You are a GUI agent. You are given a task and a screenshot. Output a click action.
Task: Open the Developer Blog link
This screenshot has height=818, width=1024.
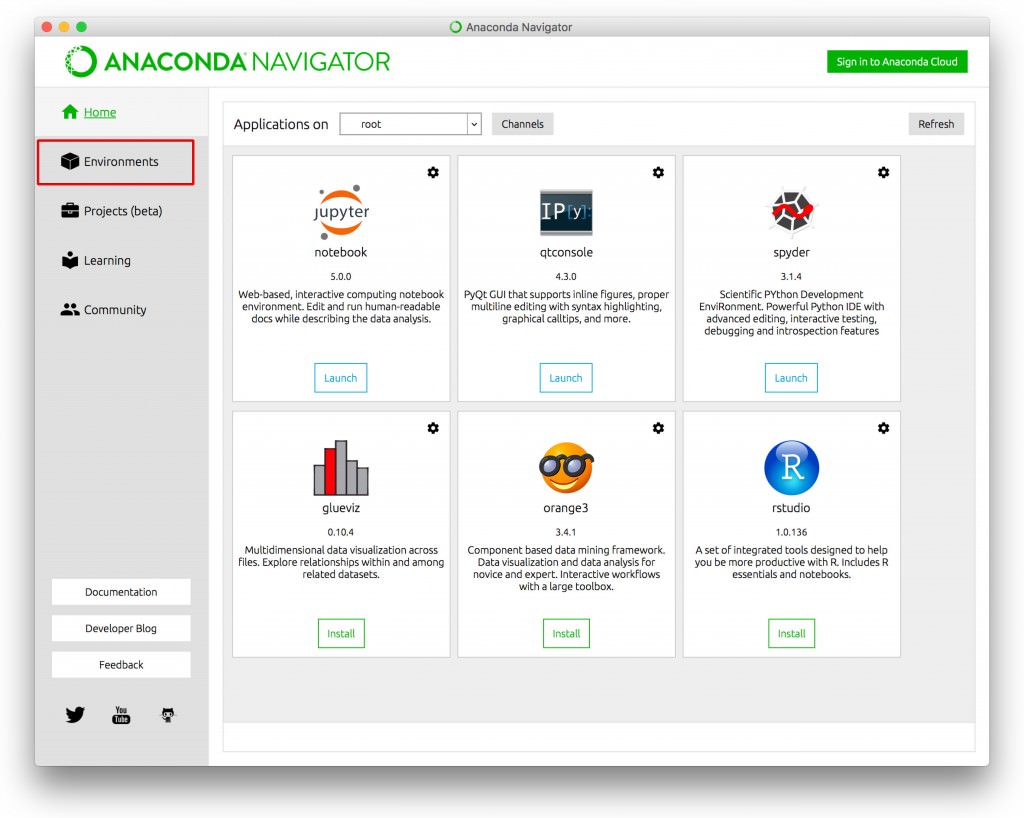tap(121, 628)
